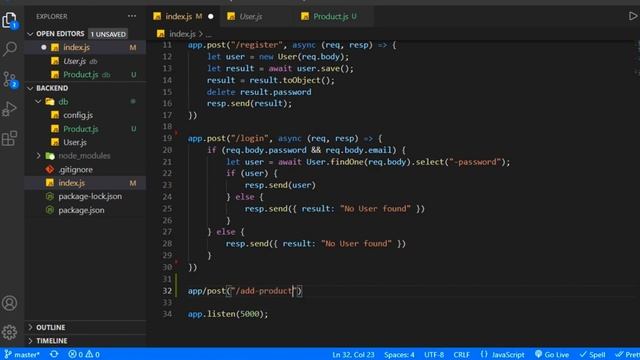640x360 pixels.
Task: Run the code with the play icon
Action: click(633, 16)
